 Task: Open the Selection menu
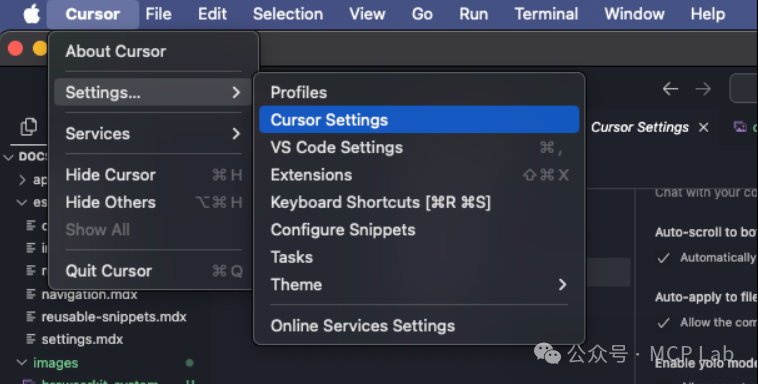coord(288,14)
